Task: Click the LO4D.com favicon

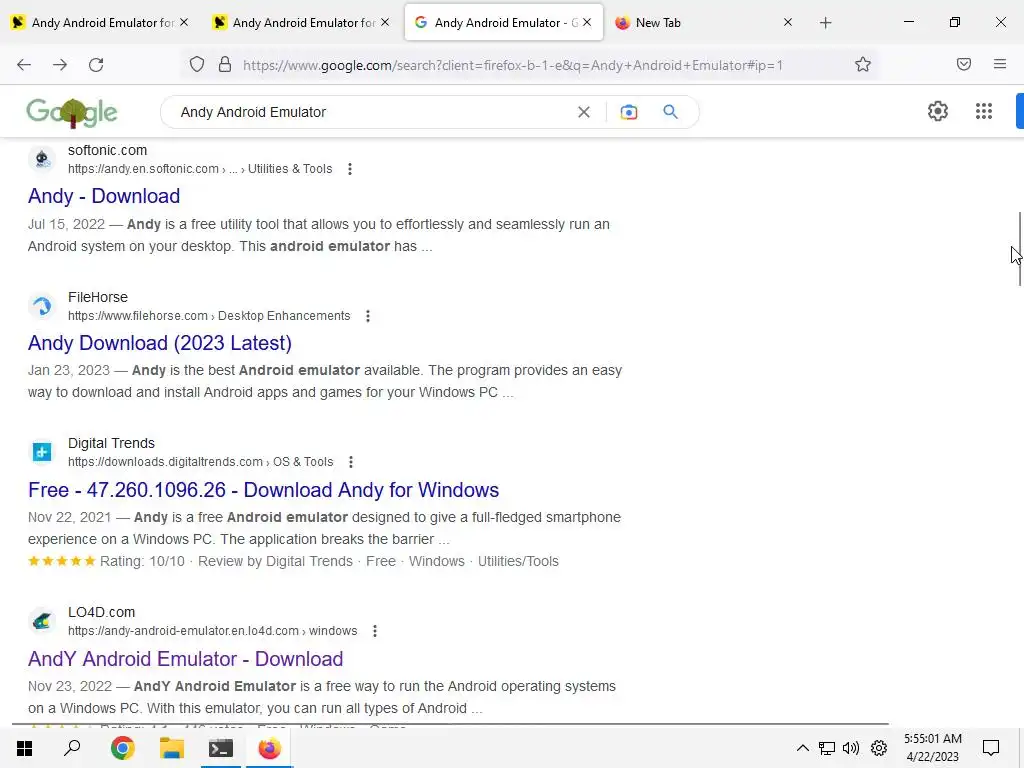Action: point(42,621)
